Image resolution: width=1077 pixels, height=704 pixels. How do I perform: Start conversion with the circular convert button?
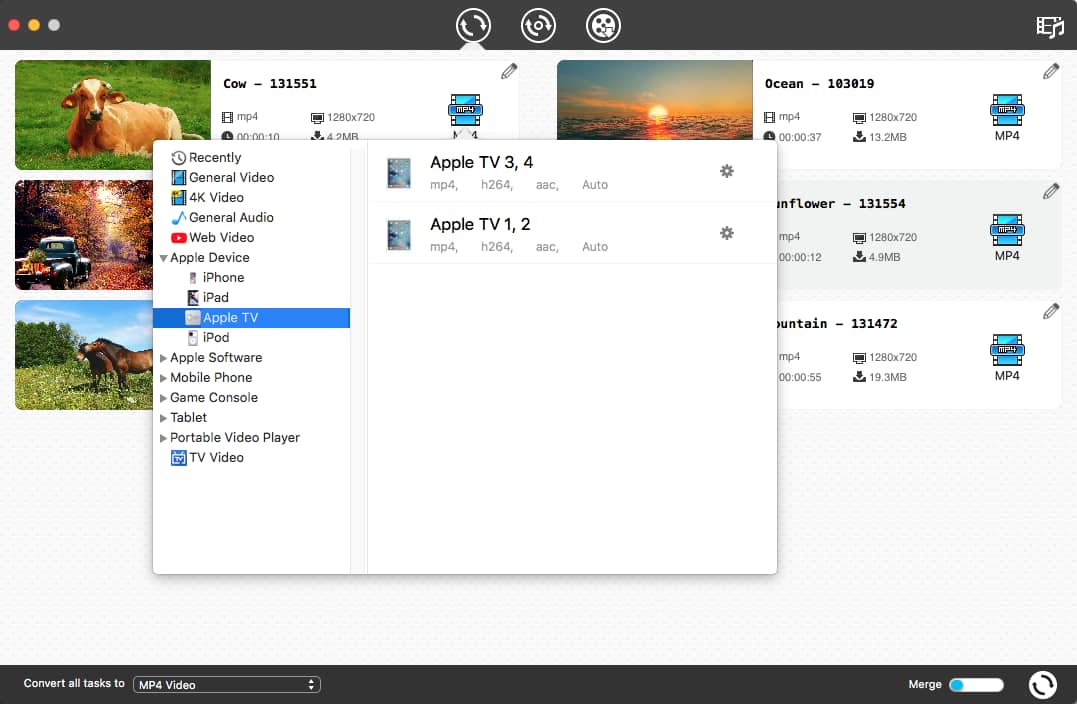pos(1043,684)
